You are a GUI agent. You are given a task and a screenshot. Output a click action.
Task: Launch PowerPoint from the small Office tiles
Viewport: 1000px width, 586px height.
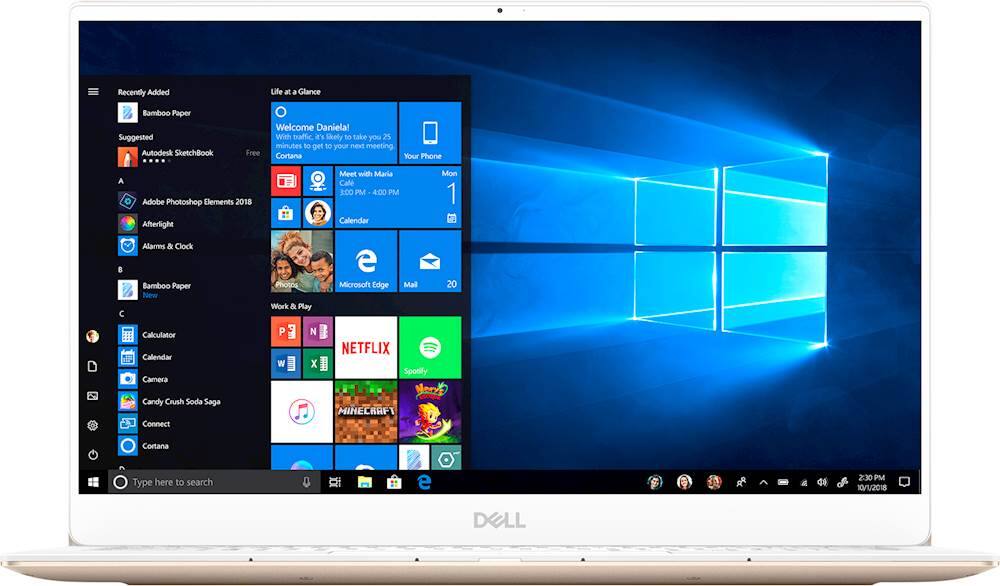pyautogui.click(x=286, y=331)
